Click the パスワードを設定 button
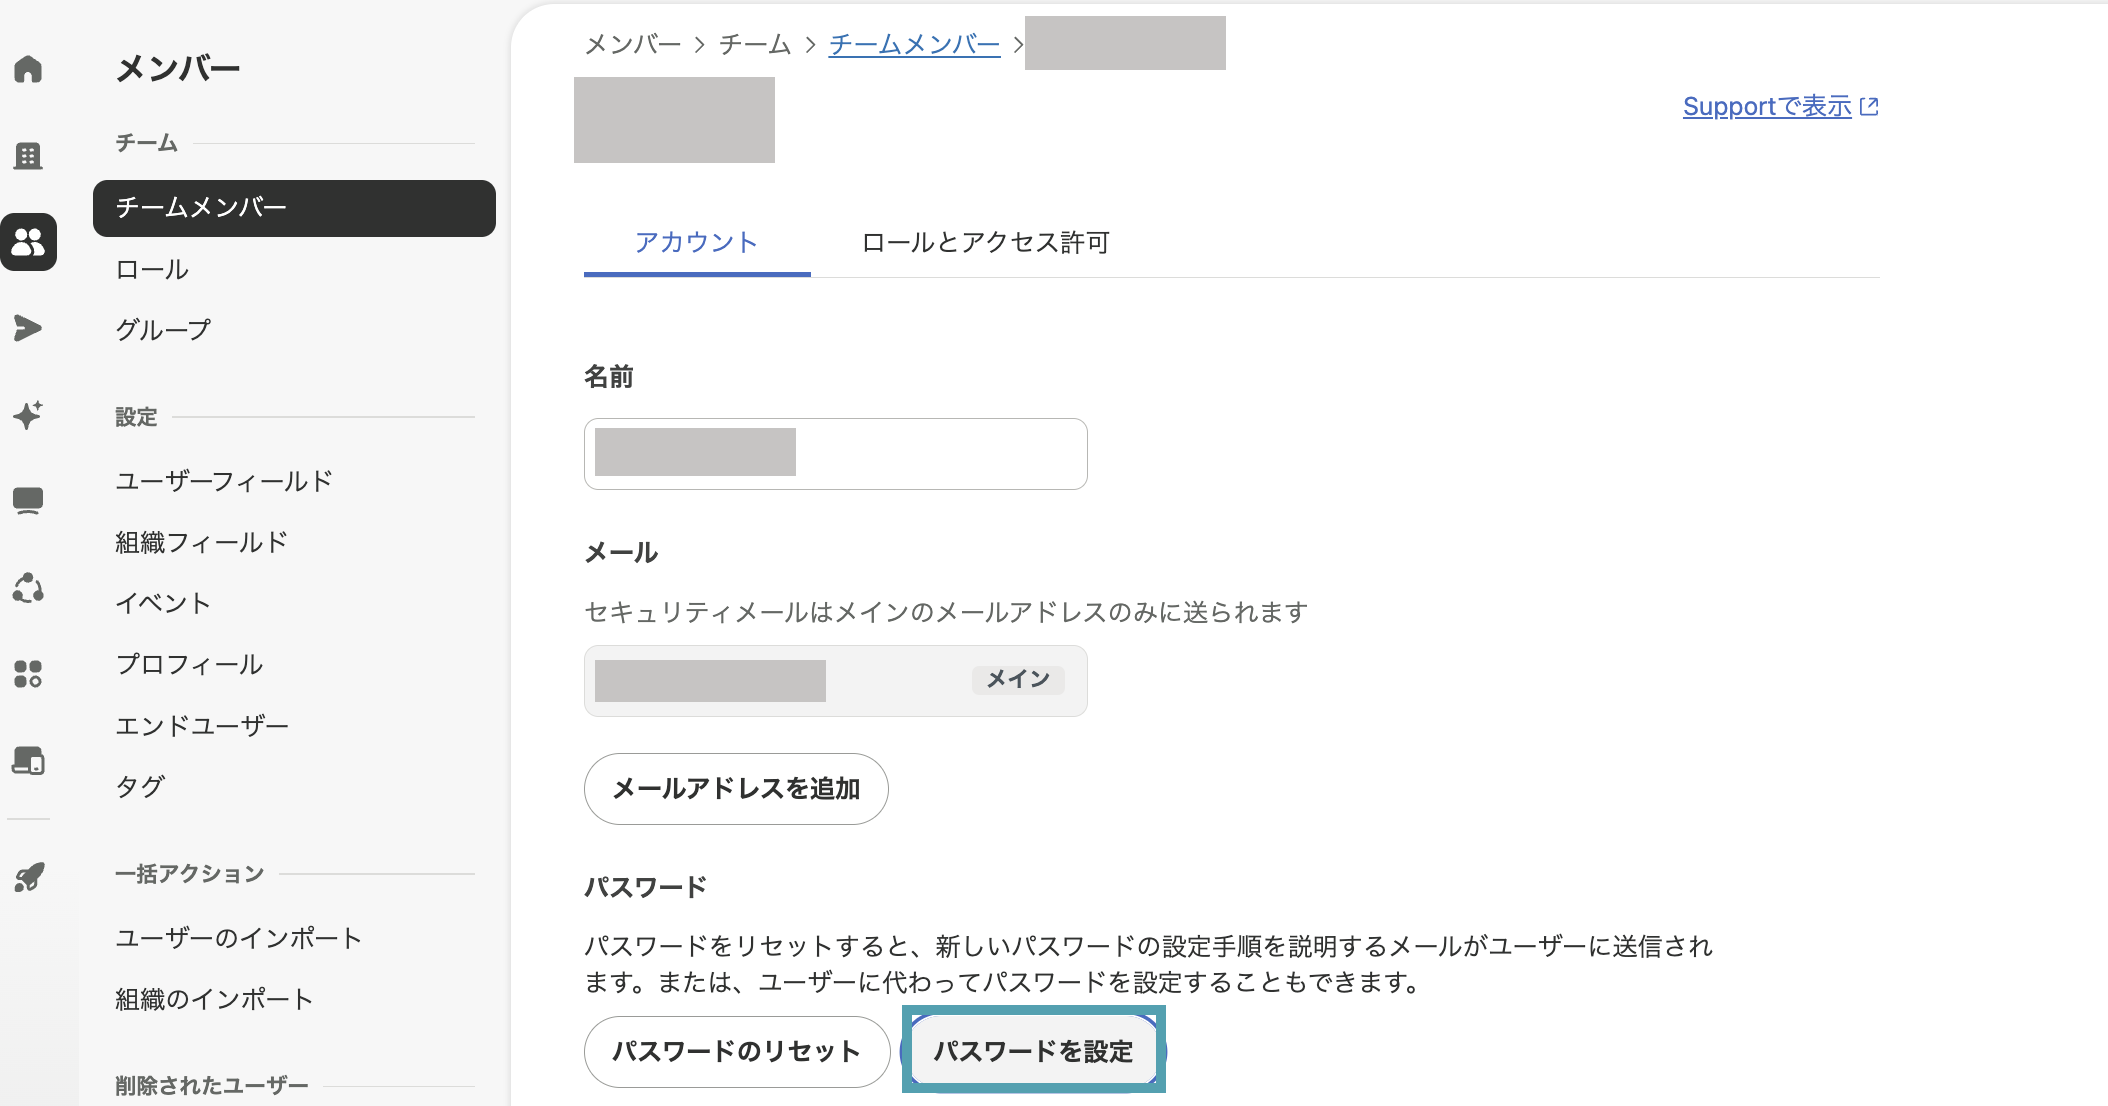Image resolution: width=2108 pixels, height=1106 pixels. [1033, 1052]
